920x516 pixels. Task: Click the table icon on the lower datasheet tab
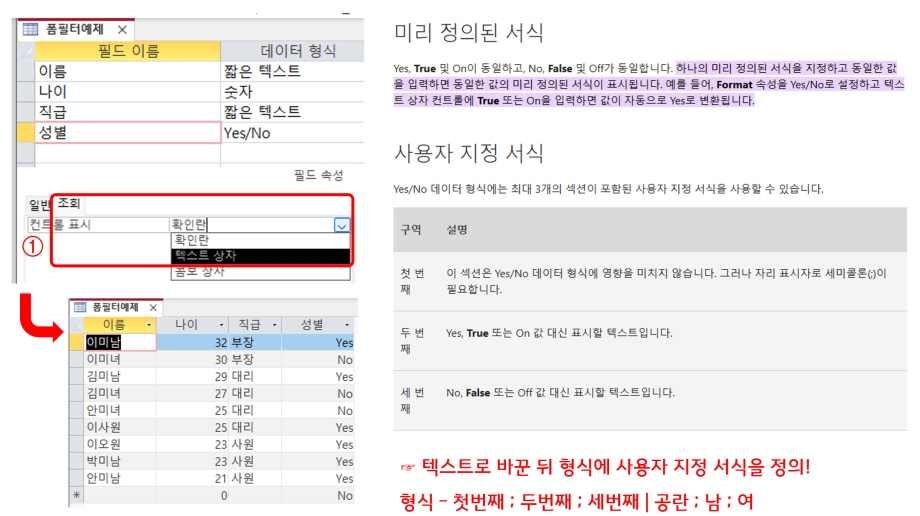[x=79, y=307]
